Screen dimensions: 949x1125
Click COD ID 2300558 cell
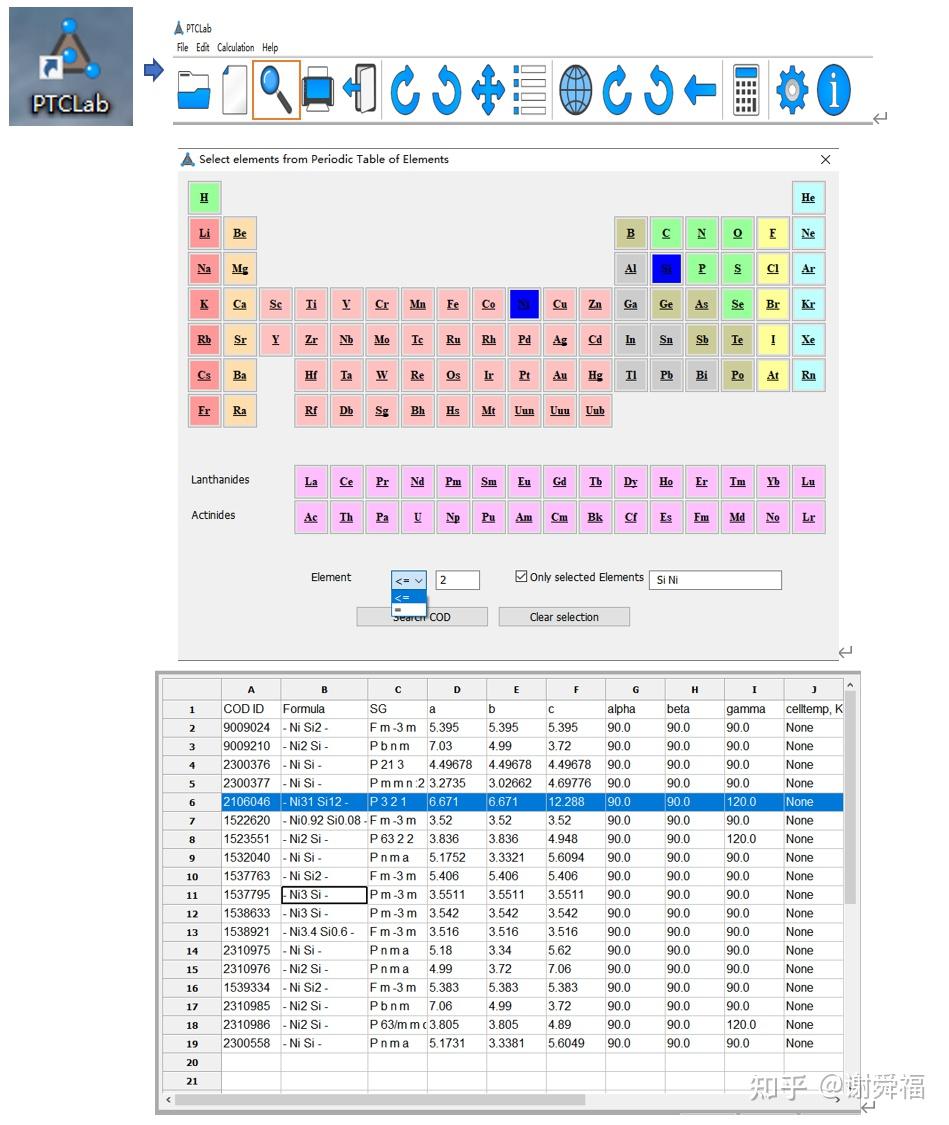pyautogui.click(x=251, y=1043)
